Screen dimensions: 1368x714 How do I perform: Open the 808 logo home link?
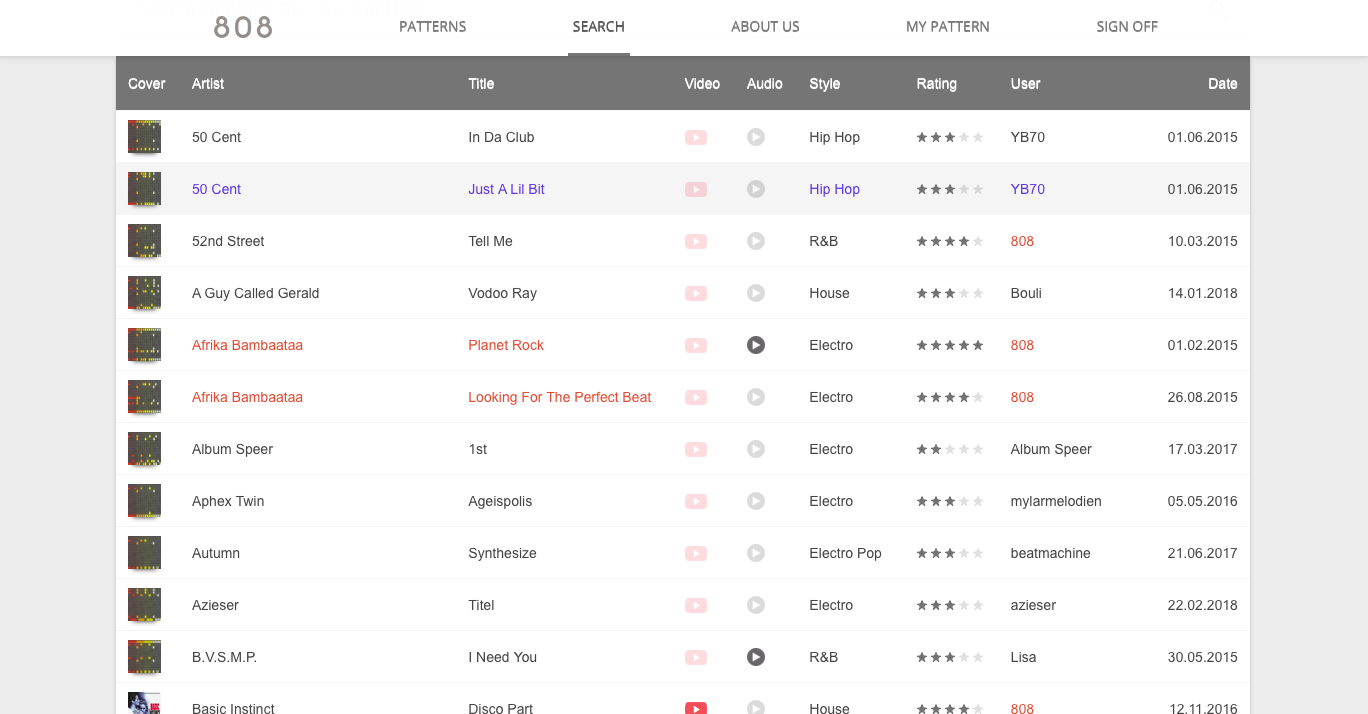[243, 27]
